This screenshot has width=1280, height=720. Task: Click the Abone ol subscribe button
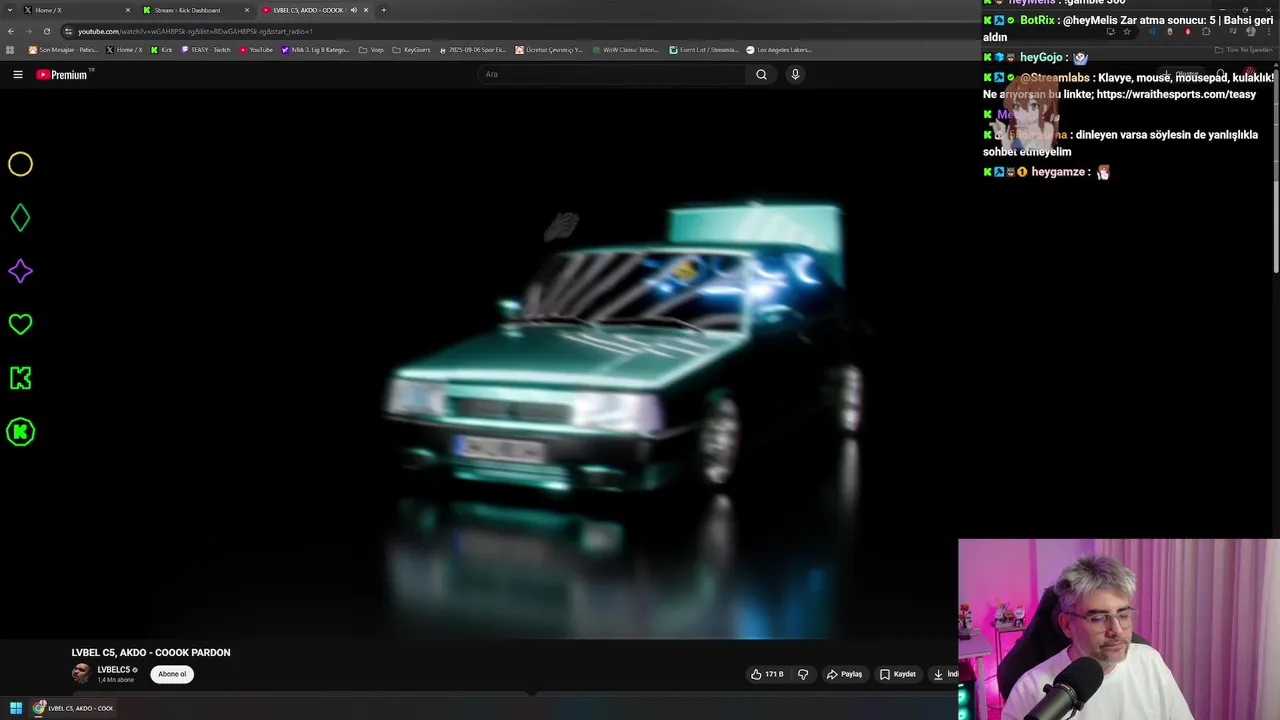tap(172, 674)
